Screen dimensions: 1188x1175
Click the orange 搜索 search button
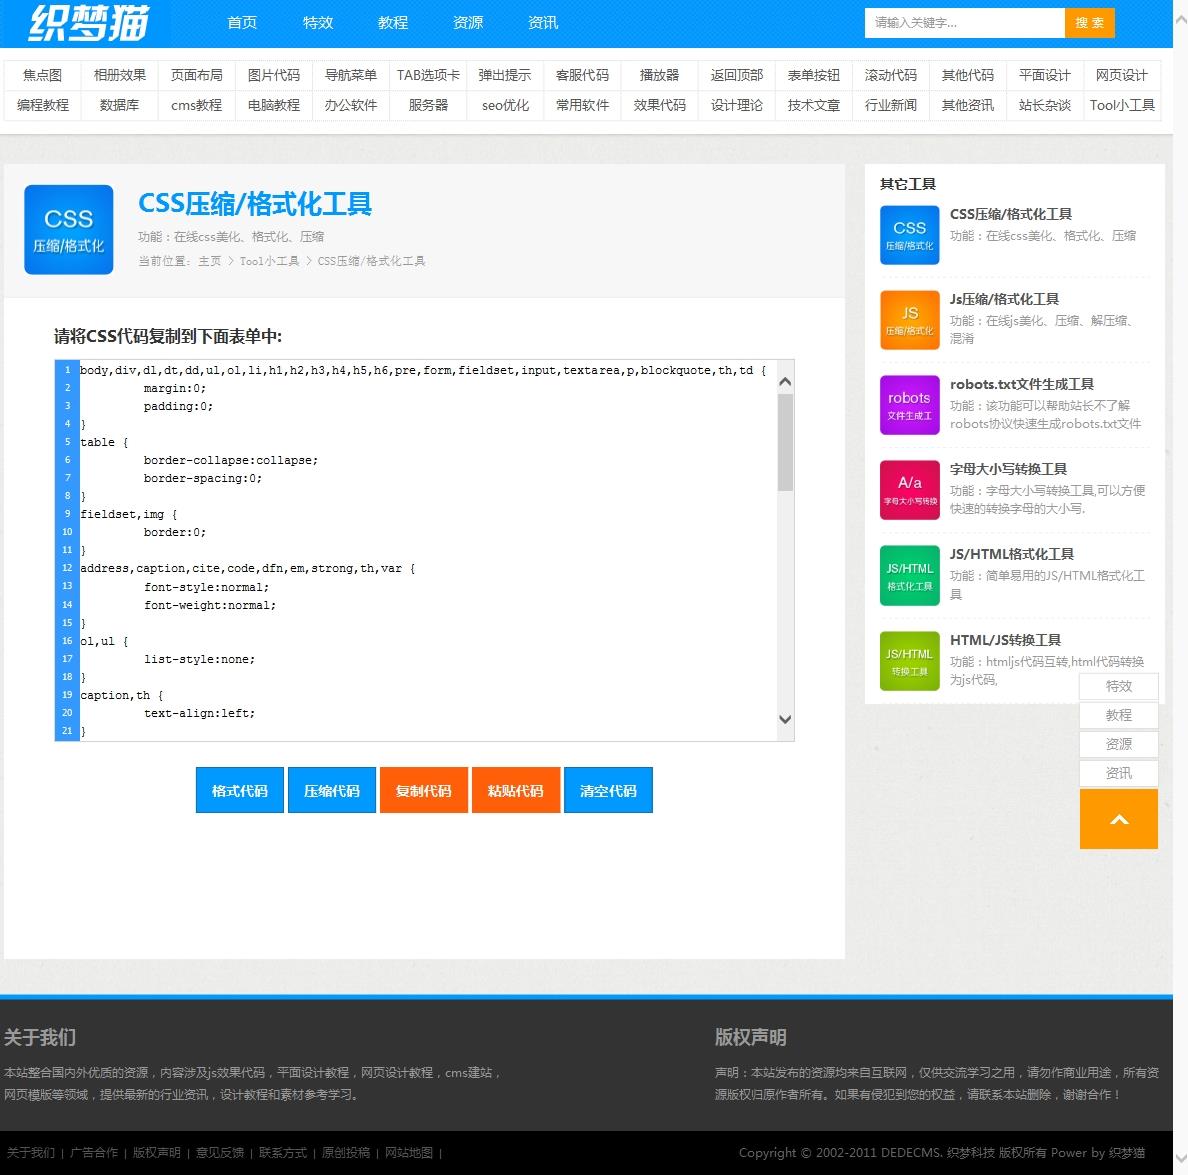click(x=1089, y=23)
